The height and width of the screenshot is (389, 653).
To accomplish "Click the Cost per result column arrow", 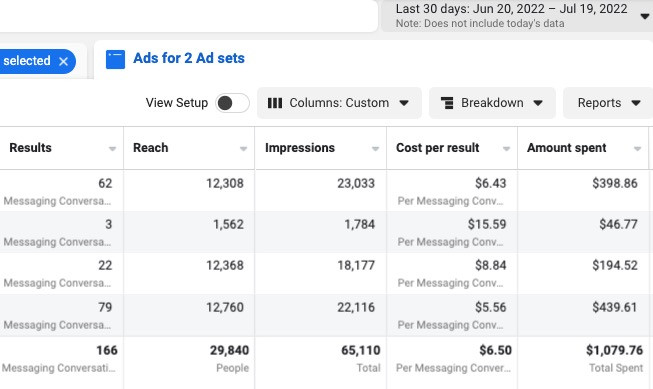I will coord(506,149).
